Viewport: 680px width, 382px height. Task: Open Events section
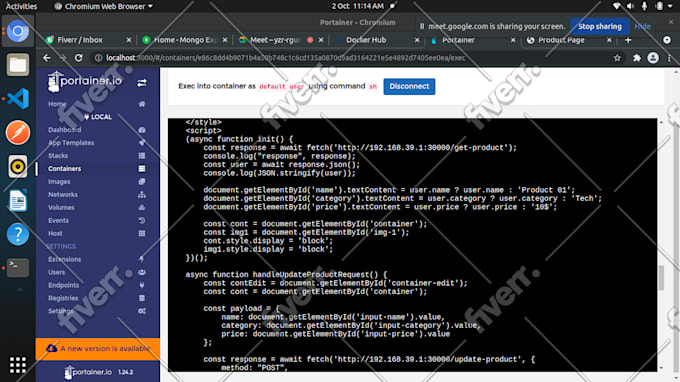tap(59, 220)
